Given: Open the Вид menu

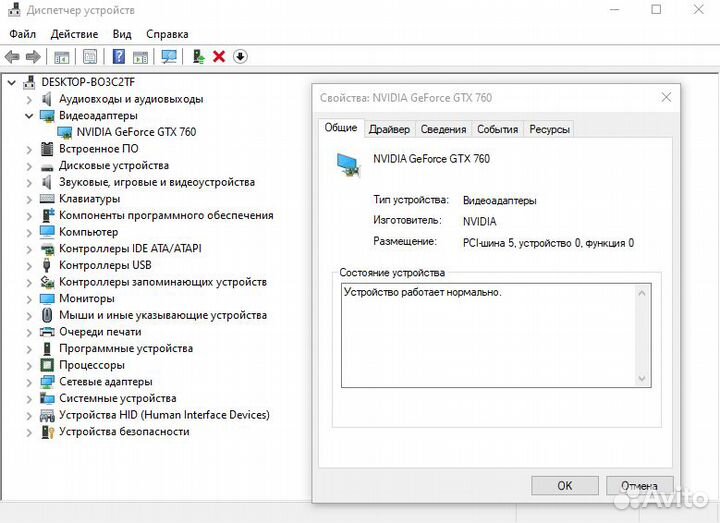Looking at the screenshot, I should 122,34.
